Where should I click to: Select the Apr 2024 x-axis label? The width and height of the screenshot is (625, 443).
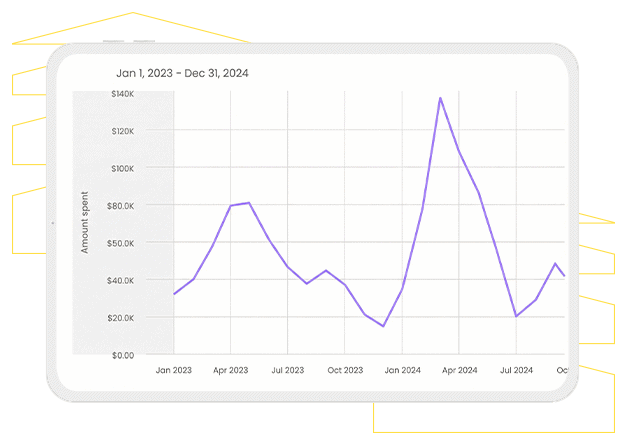459,370
